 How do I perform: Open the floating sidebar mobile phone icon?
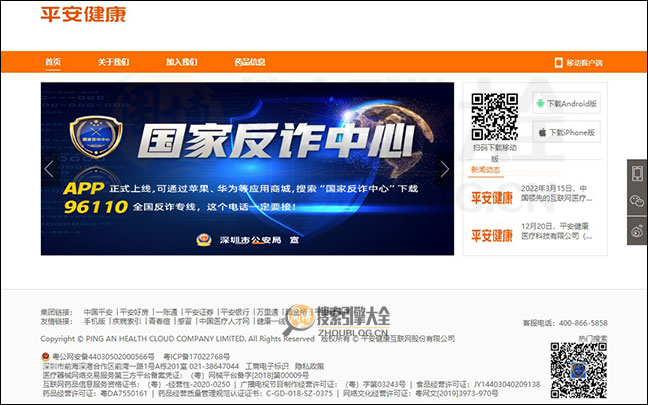pos(637,173)
